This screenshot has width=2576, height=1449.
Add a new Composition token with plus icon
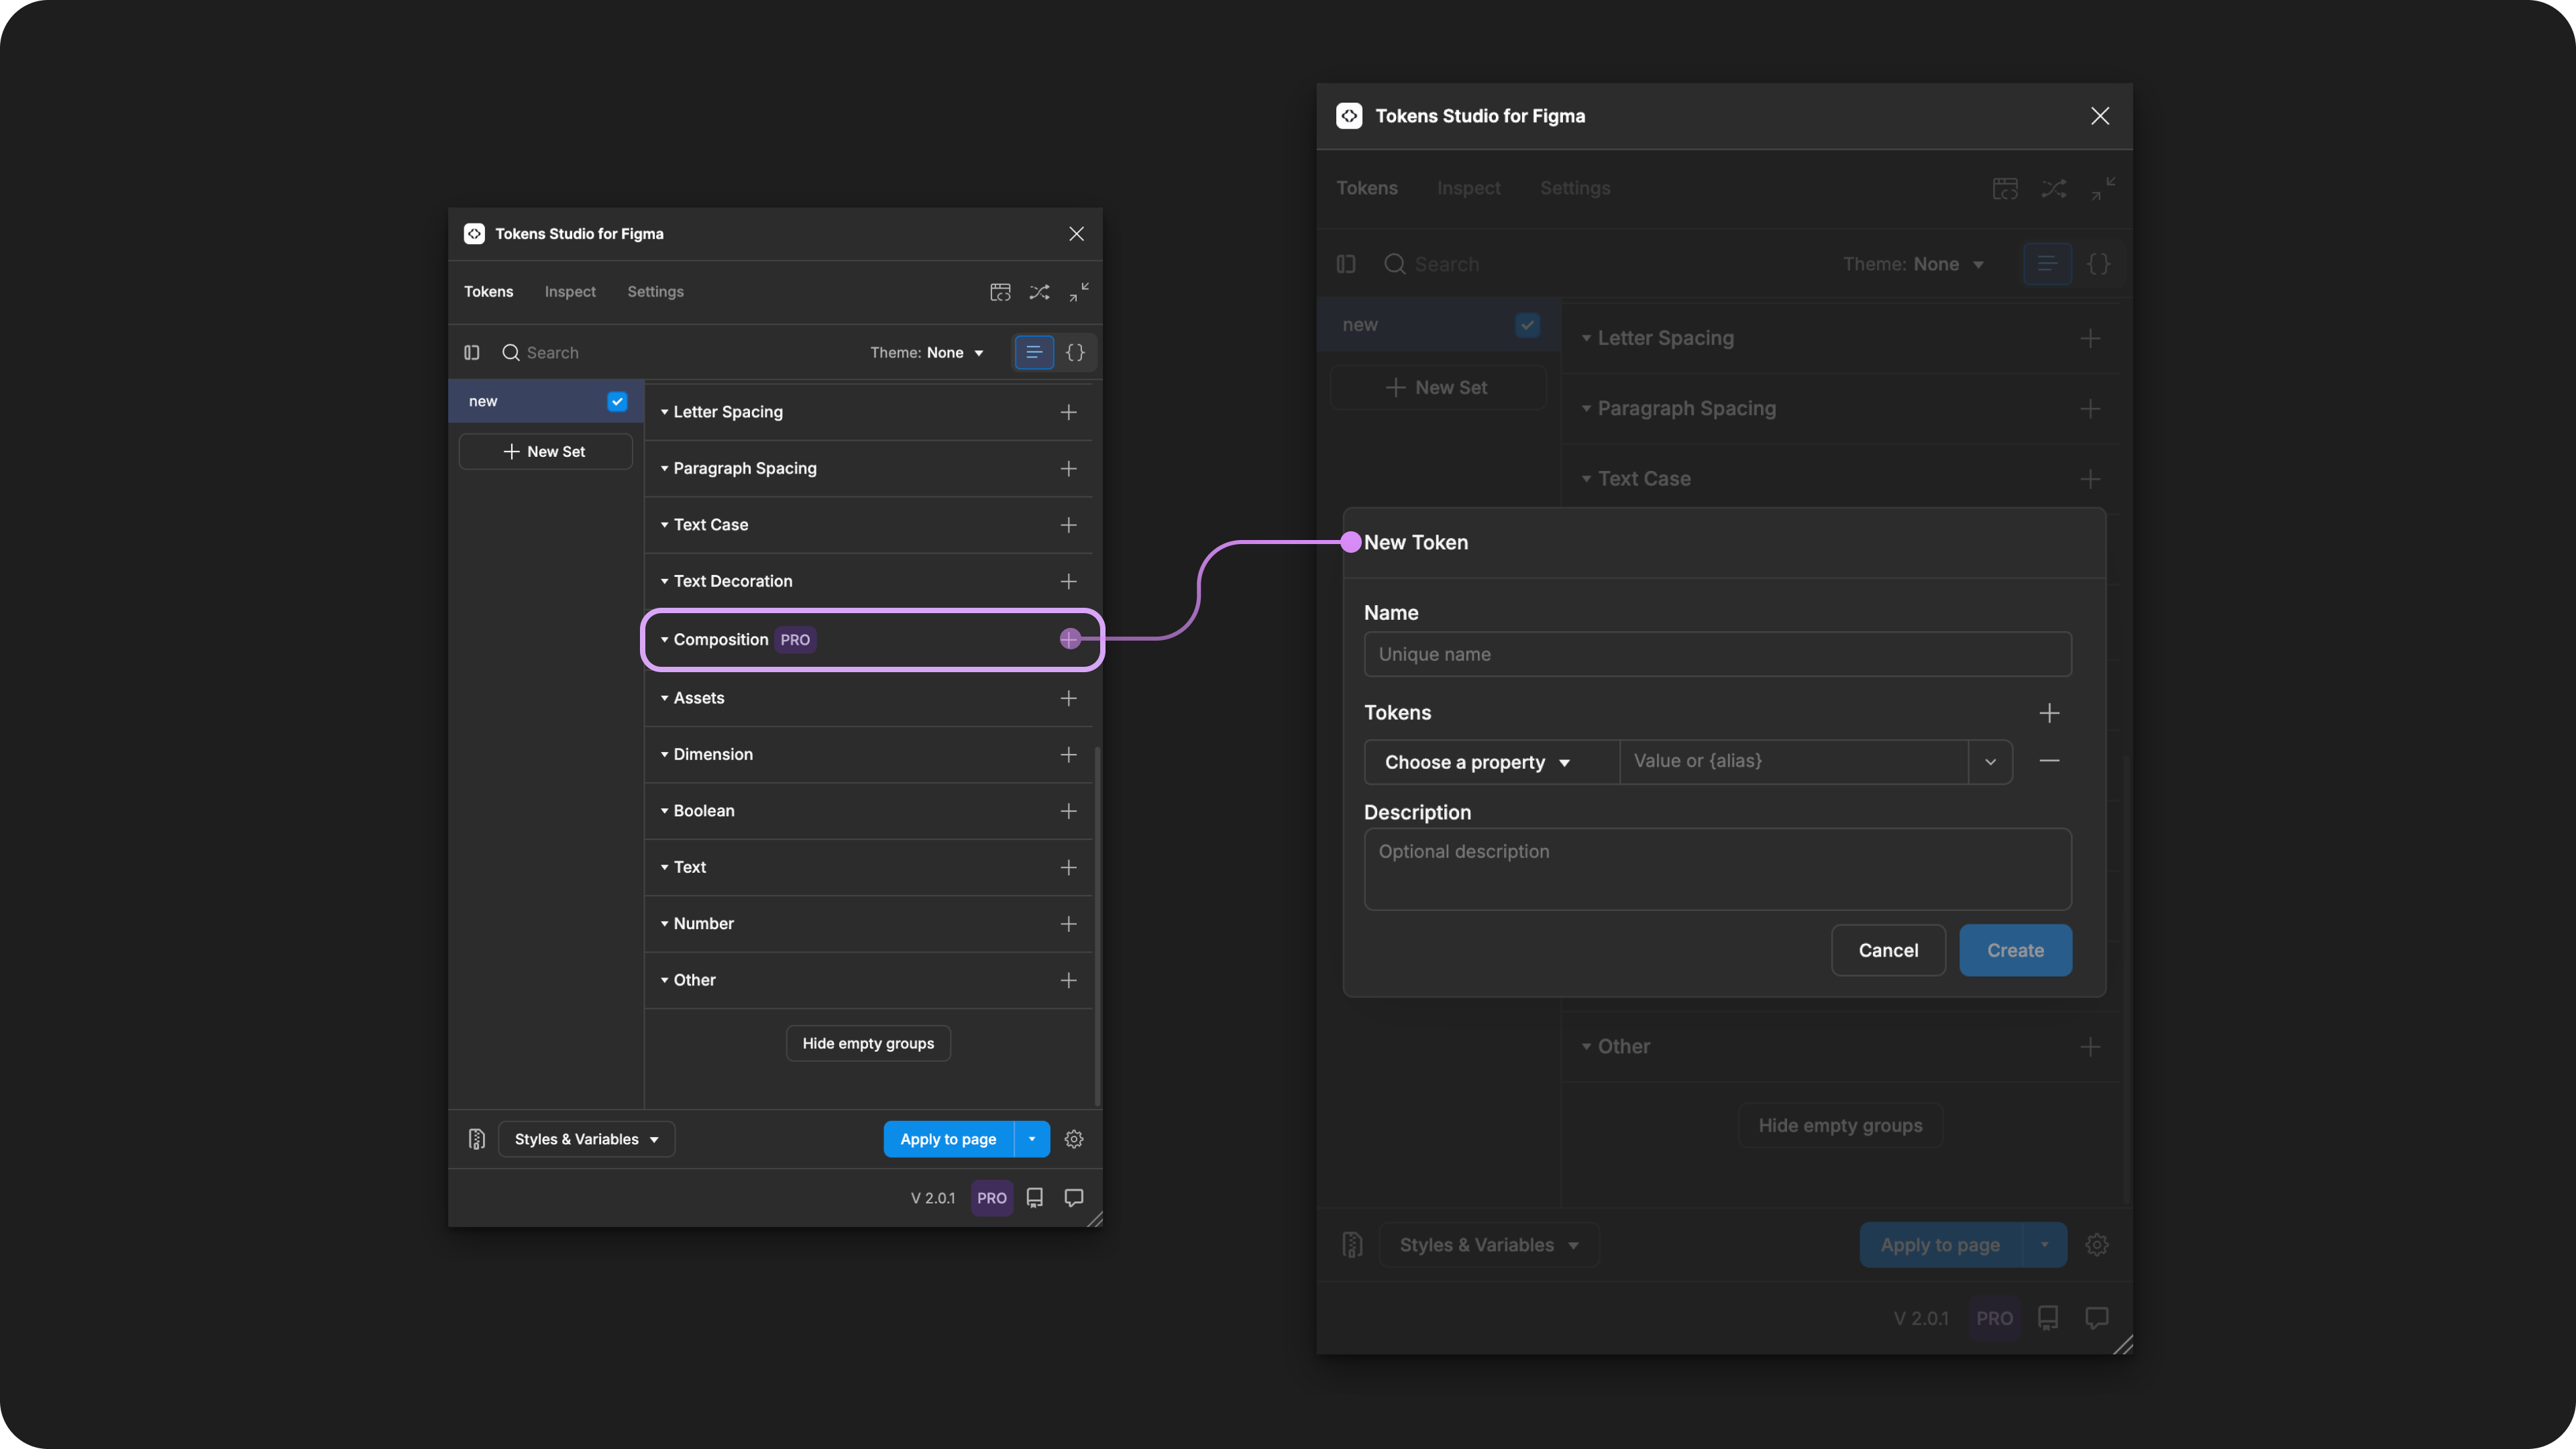(x=1070, y=639)
